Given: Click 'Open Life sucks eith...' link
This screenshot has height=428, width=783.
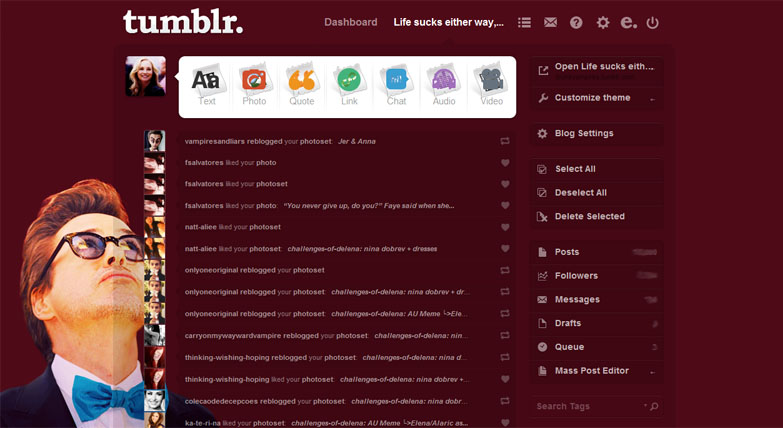Looking at the screenshot, I should 597,70.
